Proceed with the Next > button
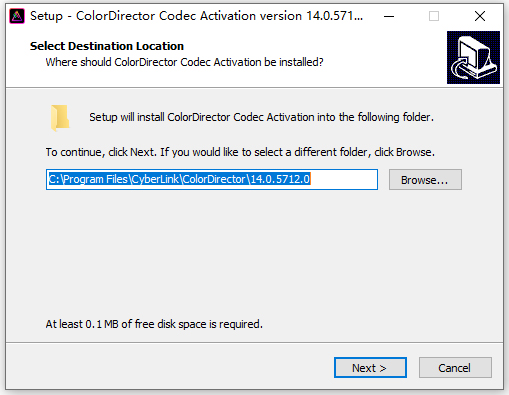The width and height of the screenshot is (509, 395). [x=370, y=368]
